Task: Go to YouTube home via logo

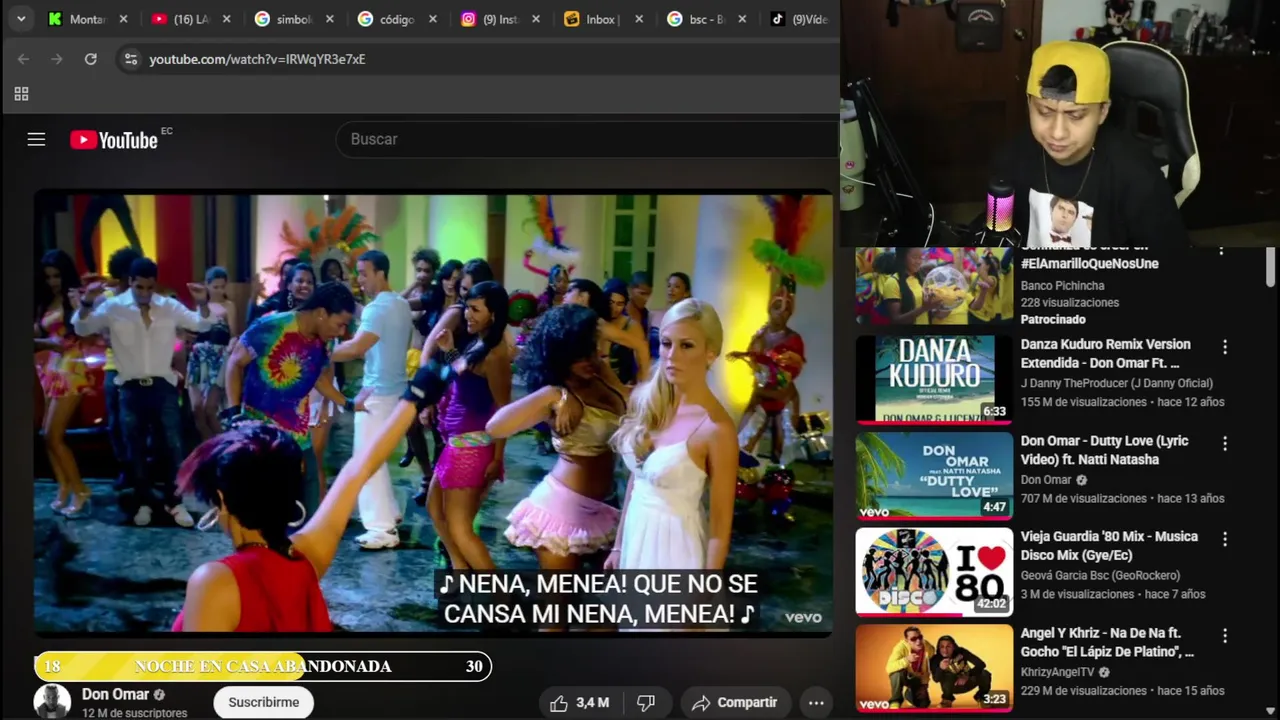Action: [x=114, y=139]
